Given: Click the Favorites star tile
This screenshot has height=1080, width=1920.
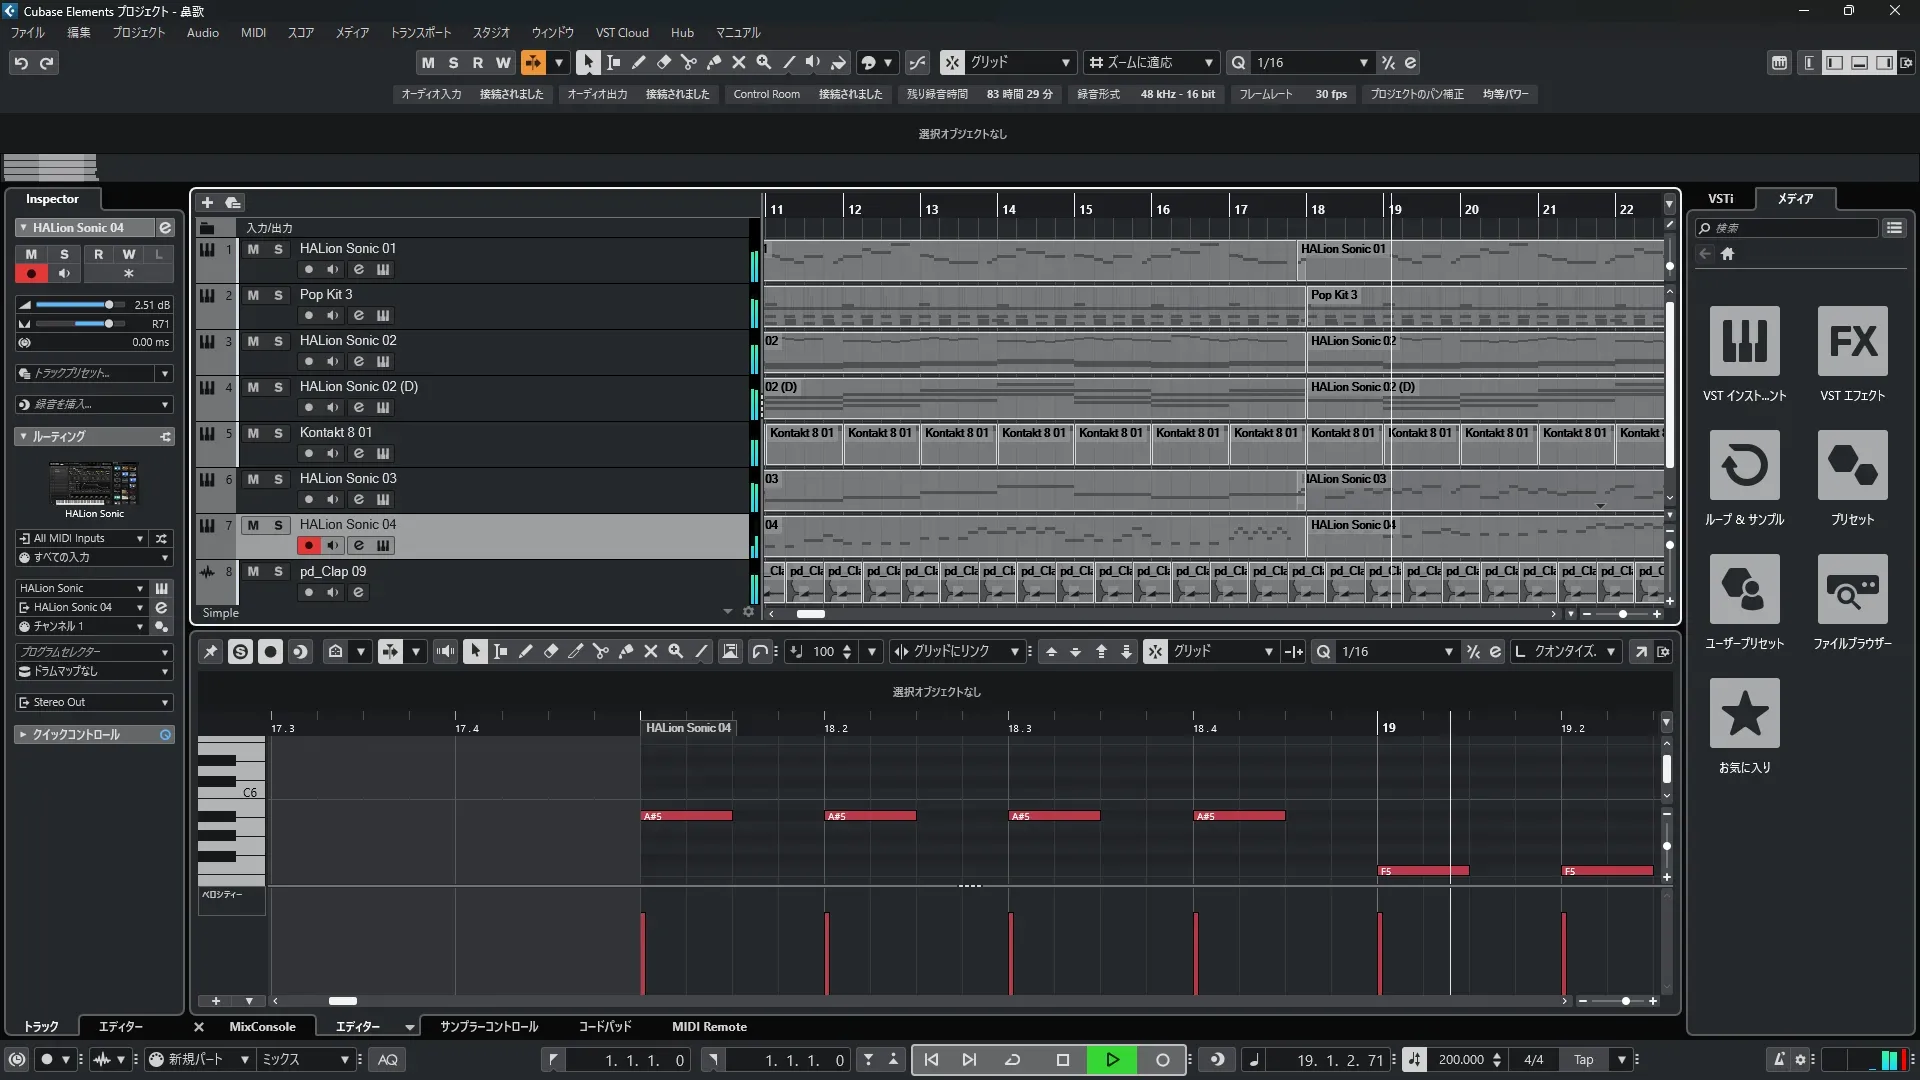Looking at the screenshot, I should 1744,713.
